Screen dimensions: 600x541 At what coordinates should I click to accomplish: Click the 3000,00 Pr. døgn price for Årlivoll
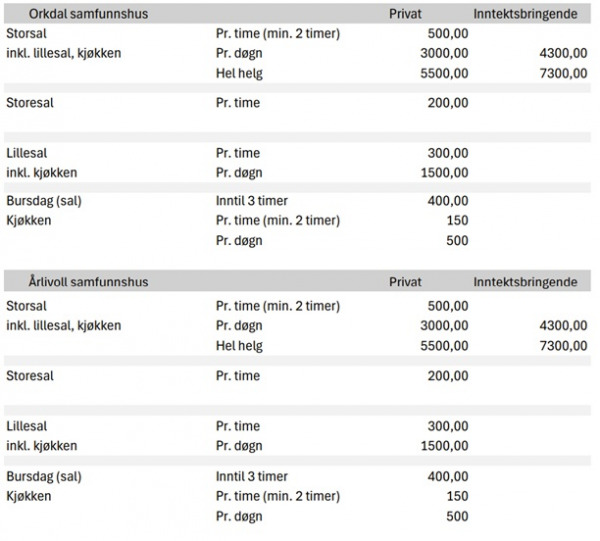(x=442, y=326)
